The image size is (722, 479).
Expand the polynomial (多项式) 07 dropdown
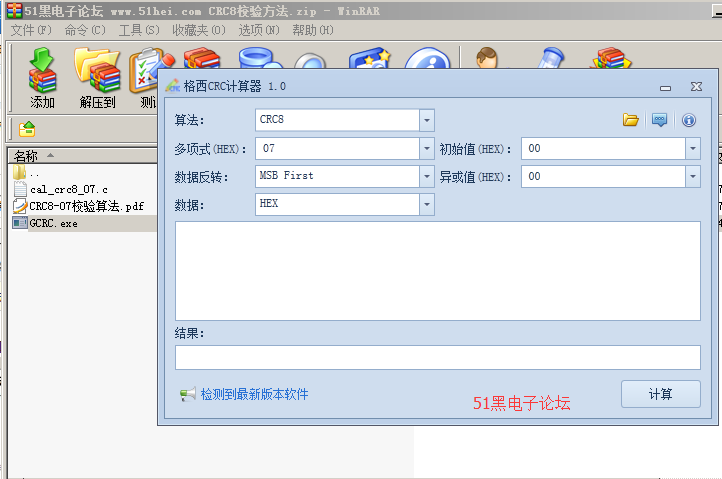pyautogui.click(x=427, y=148)
